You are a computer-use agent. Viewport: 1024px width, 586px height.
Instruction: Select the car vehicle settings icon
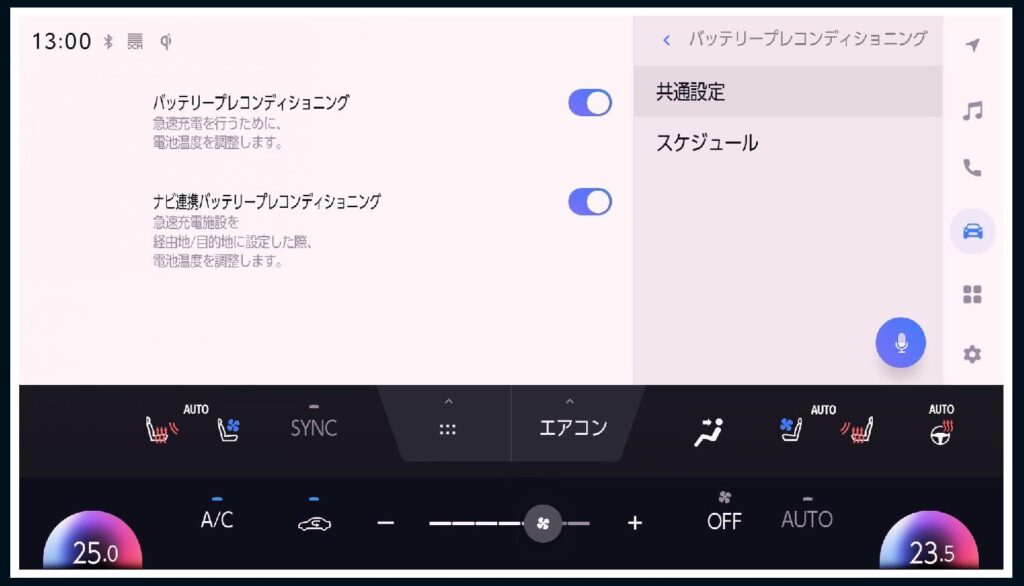tap(972, 231)
